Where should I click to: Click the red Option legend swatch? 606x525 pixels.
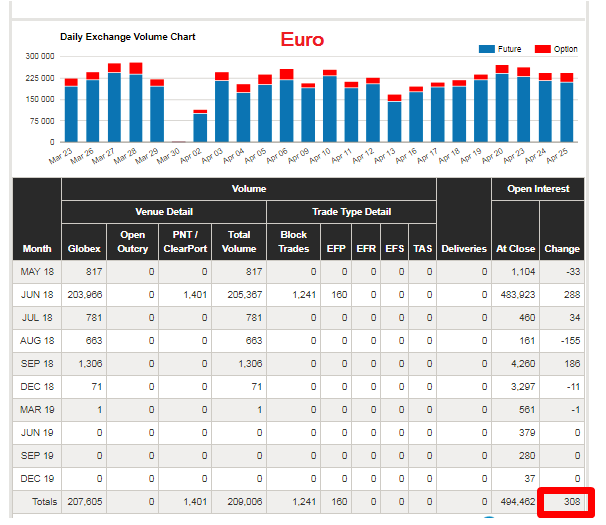pyautogui.click(x=543, y=49)
